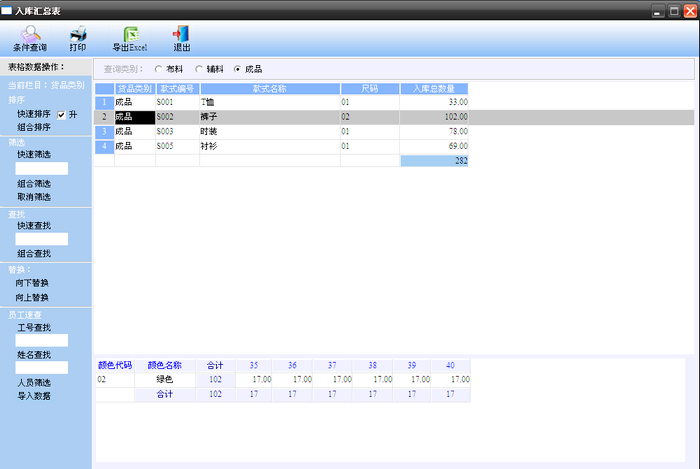This screenshot has height=469, width=700.
Task: Select the 成品 radio button
Action: 237,69
